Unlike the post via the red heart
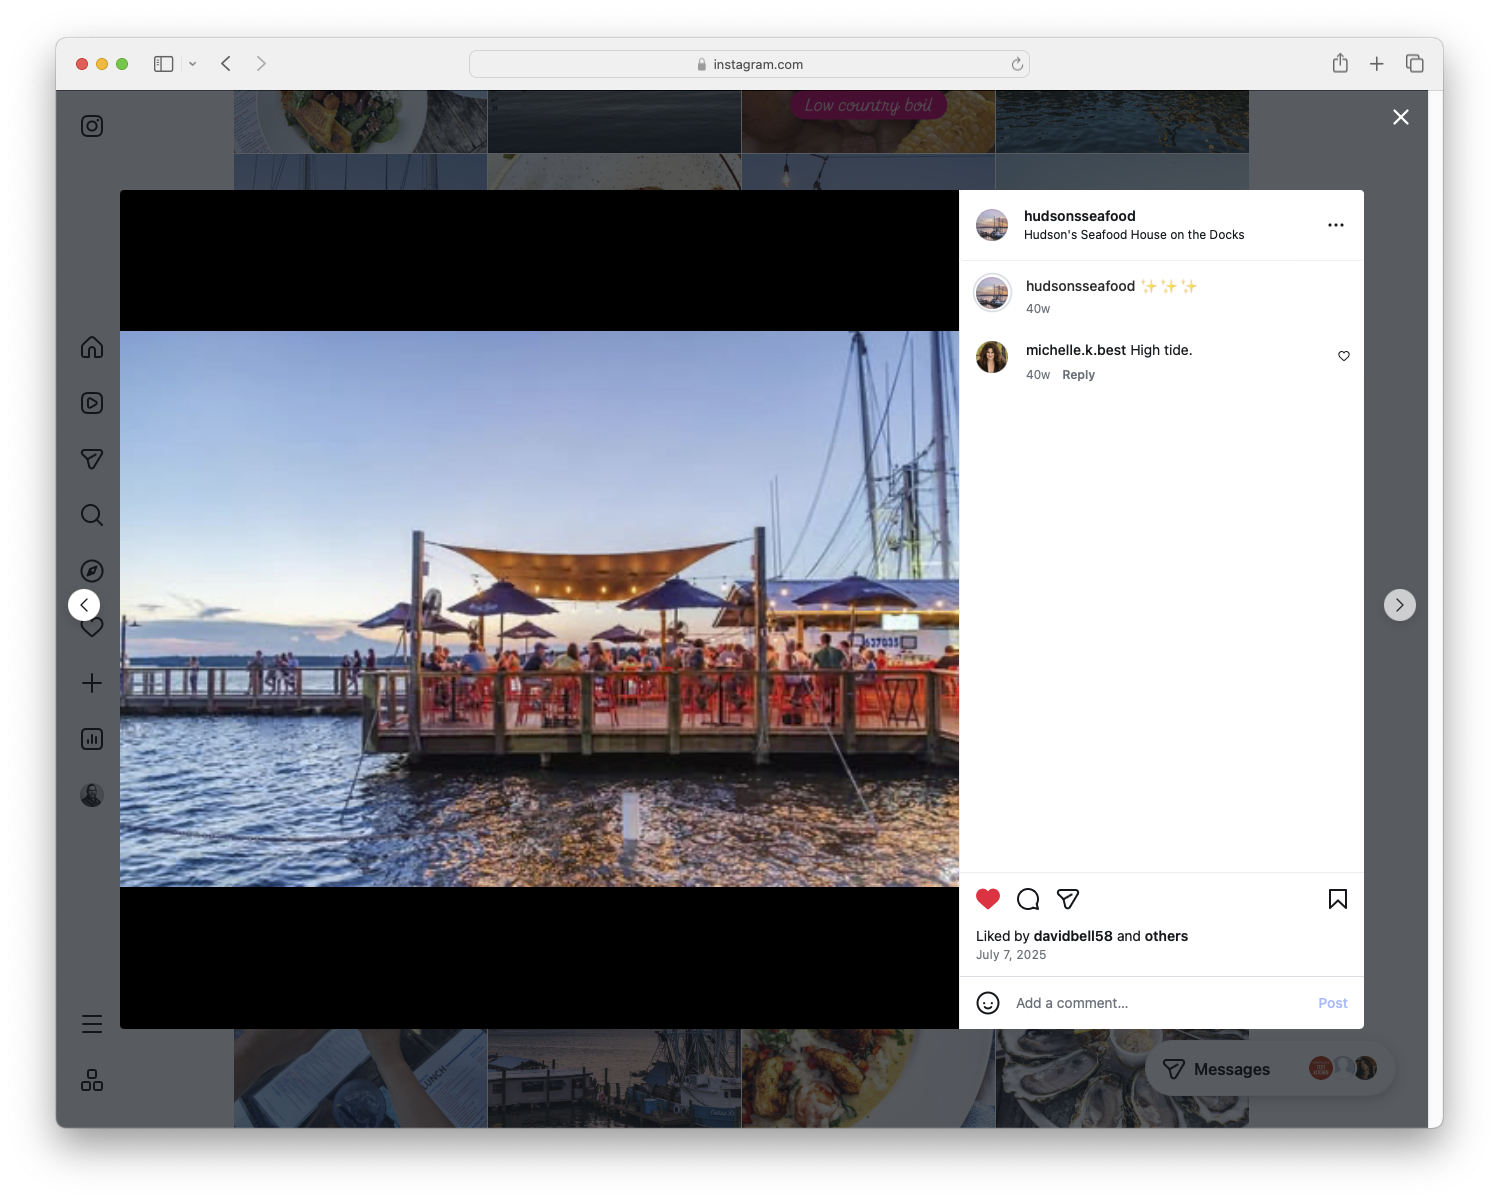The height and width of the screenshot is (1202, 1499). [x=988, y=899]
